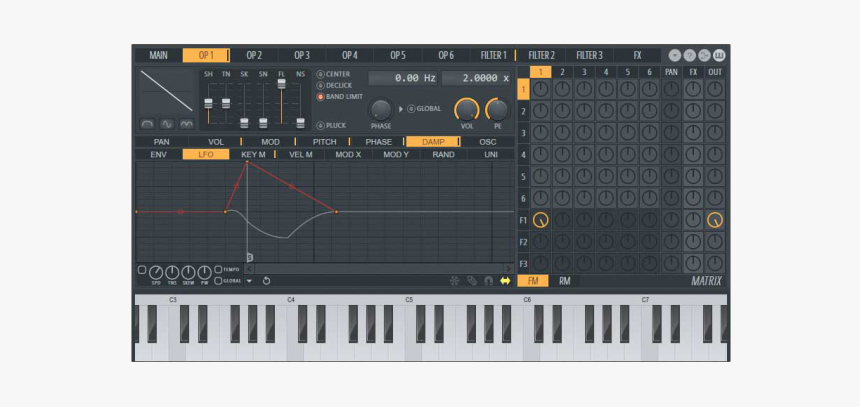Toggle the step editing pencil icon

pos(472,281)
